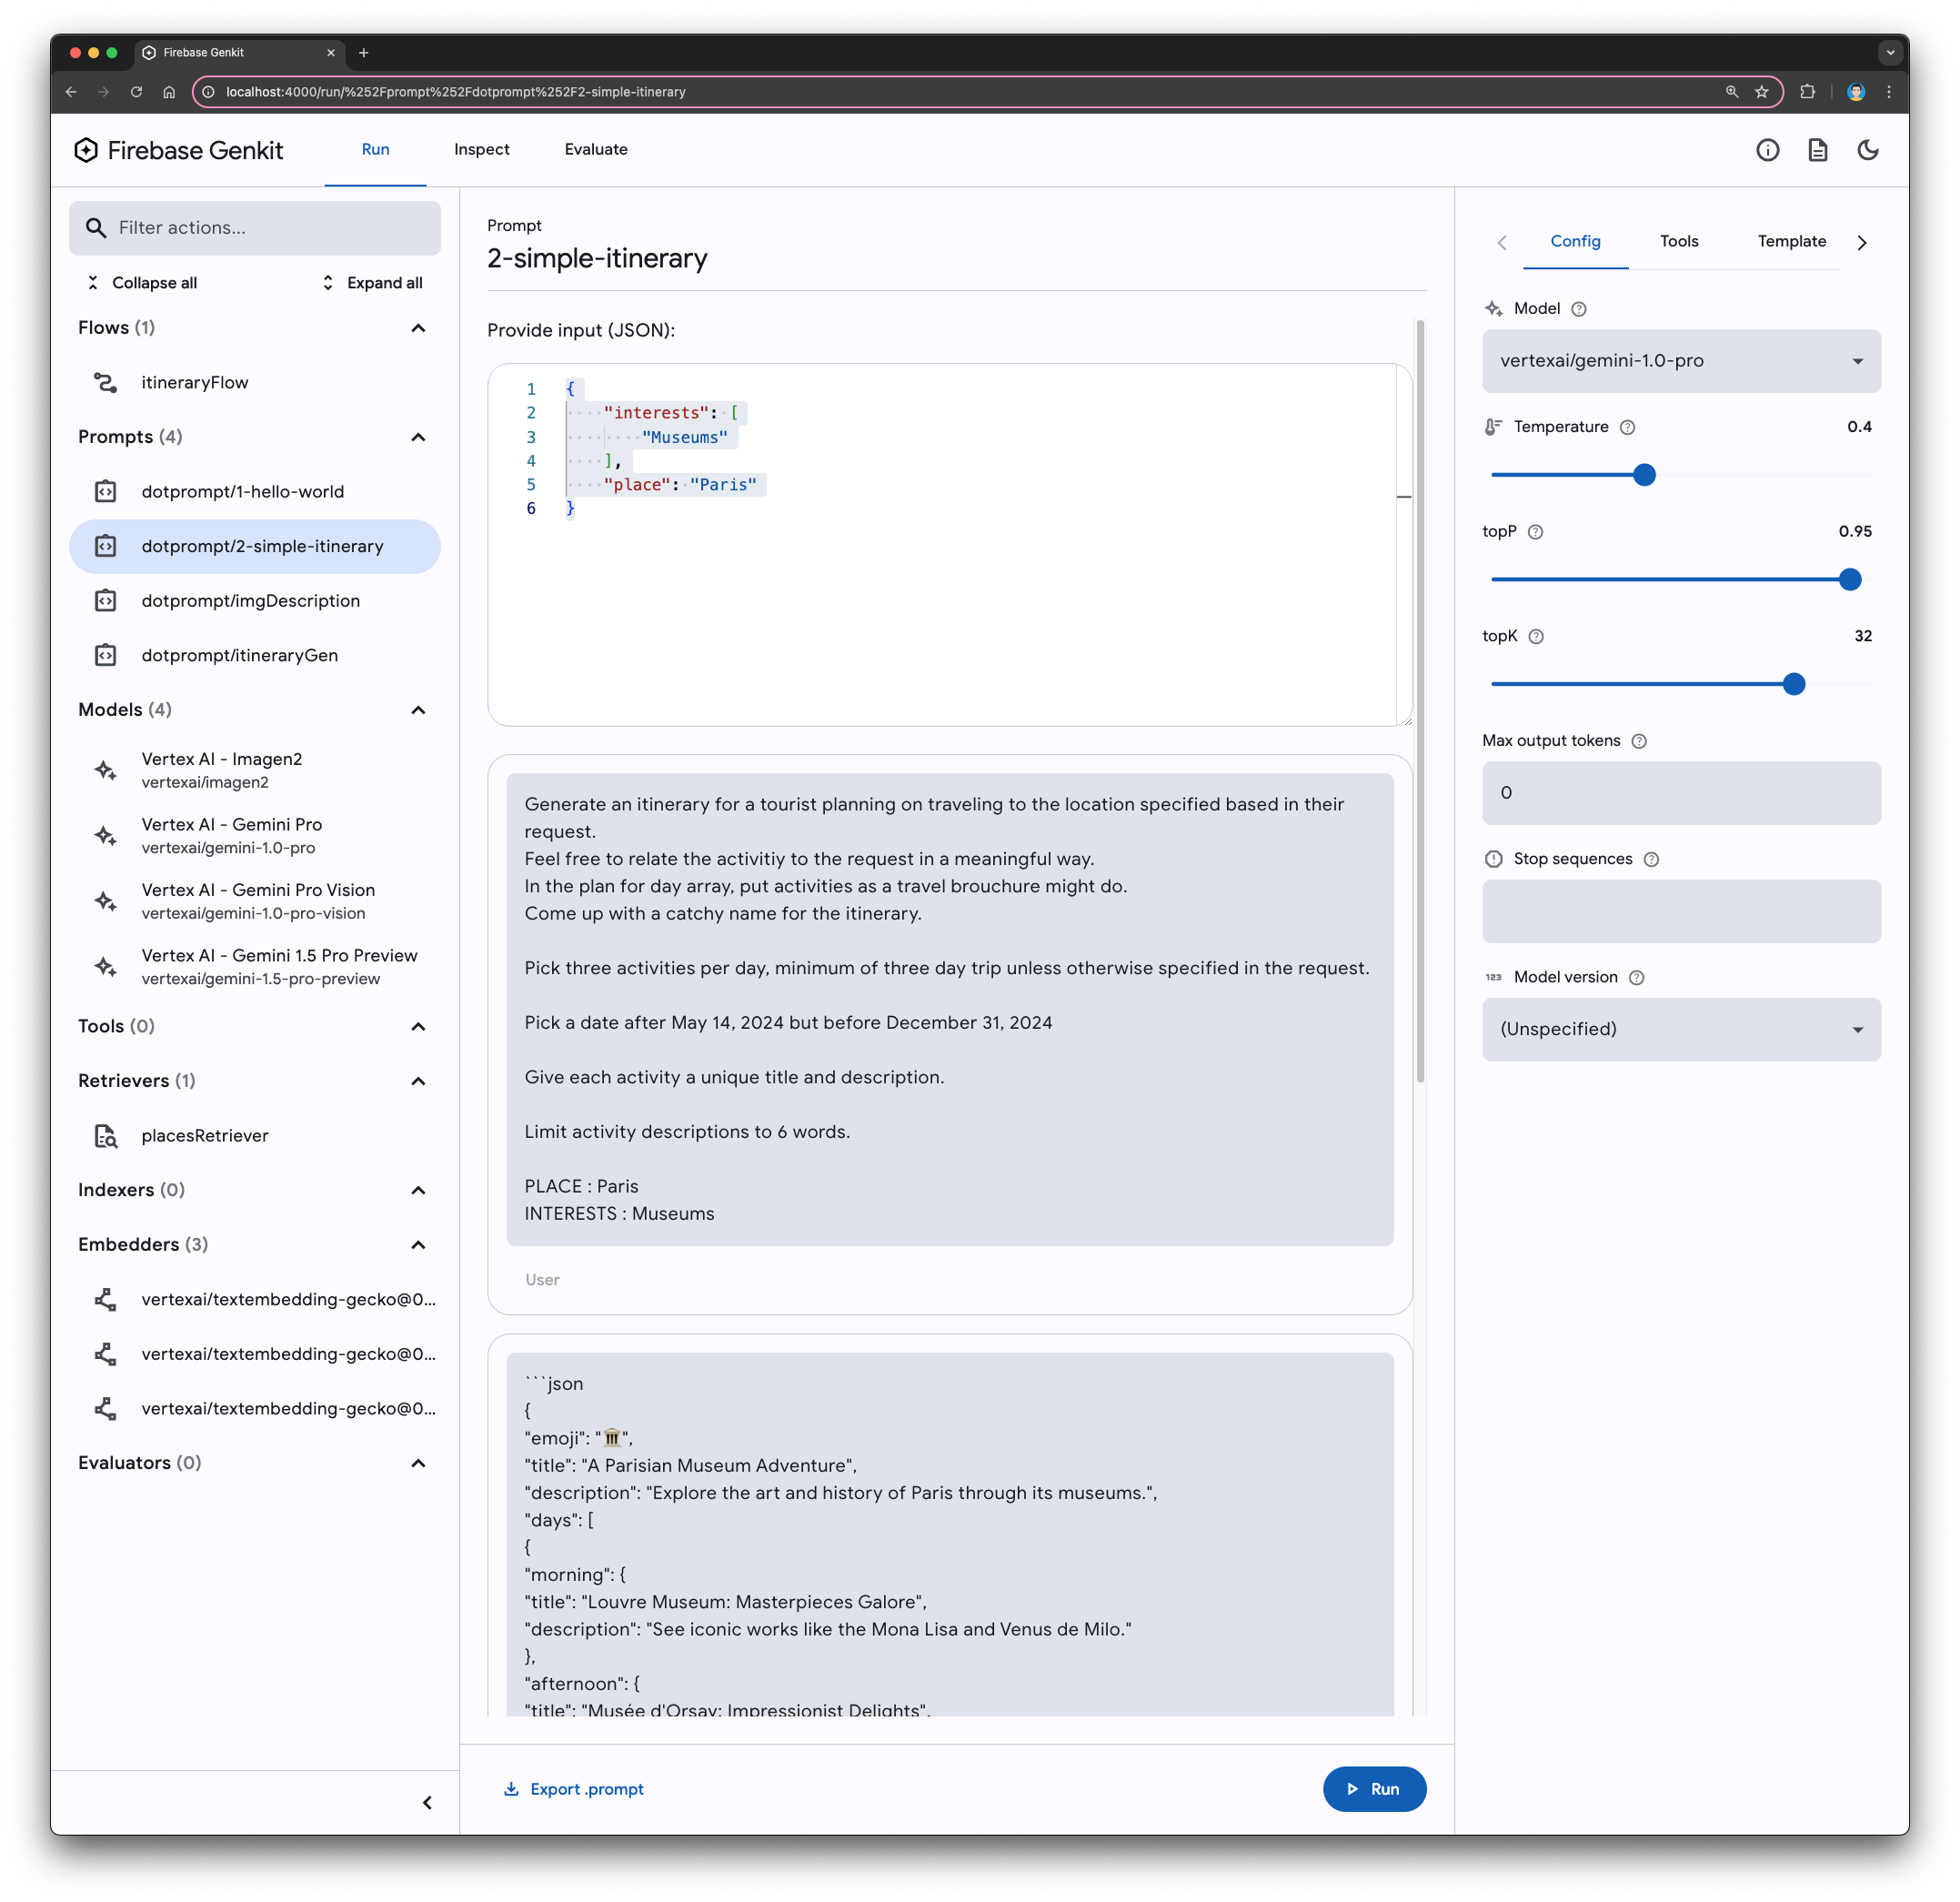The width and height of the screenshot is (1960, 1902).
Task: Drag the Temperature slider left
Action: coord(1642,472)
